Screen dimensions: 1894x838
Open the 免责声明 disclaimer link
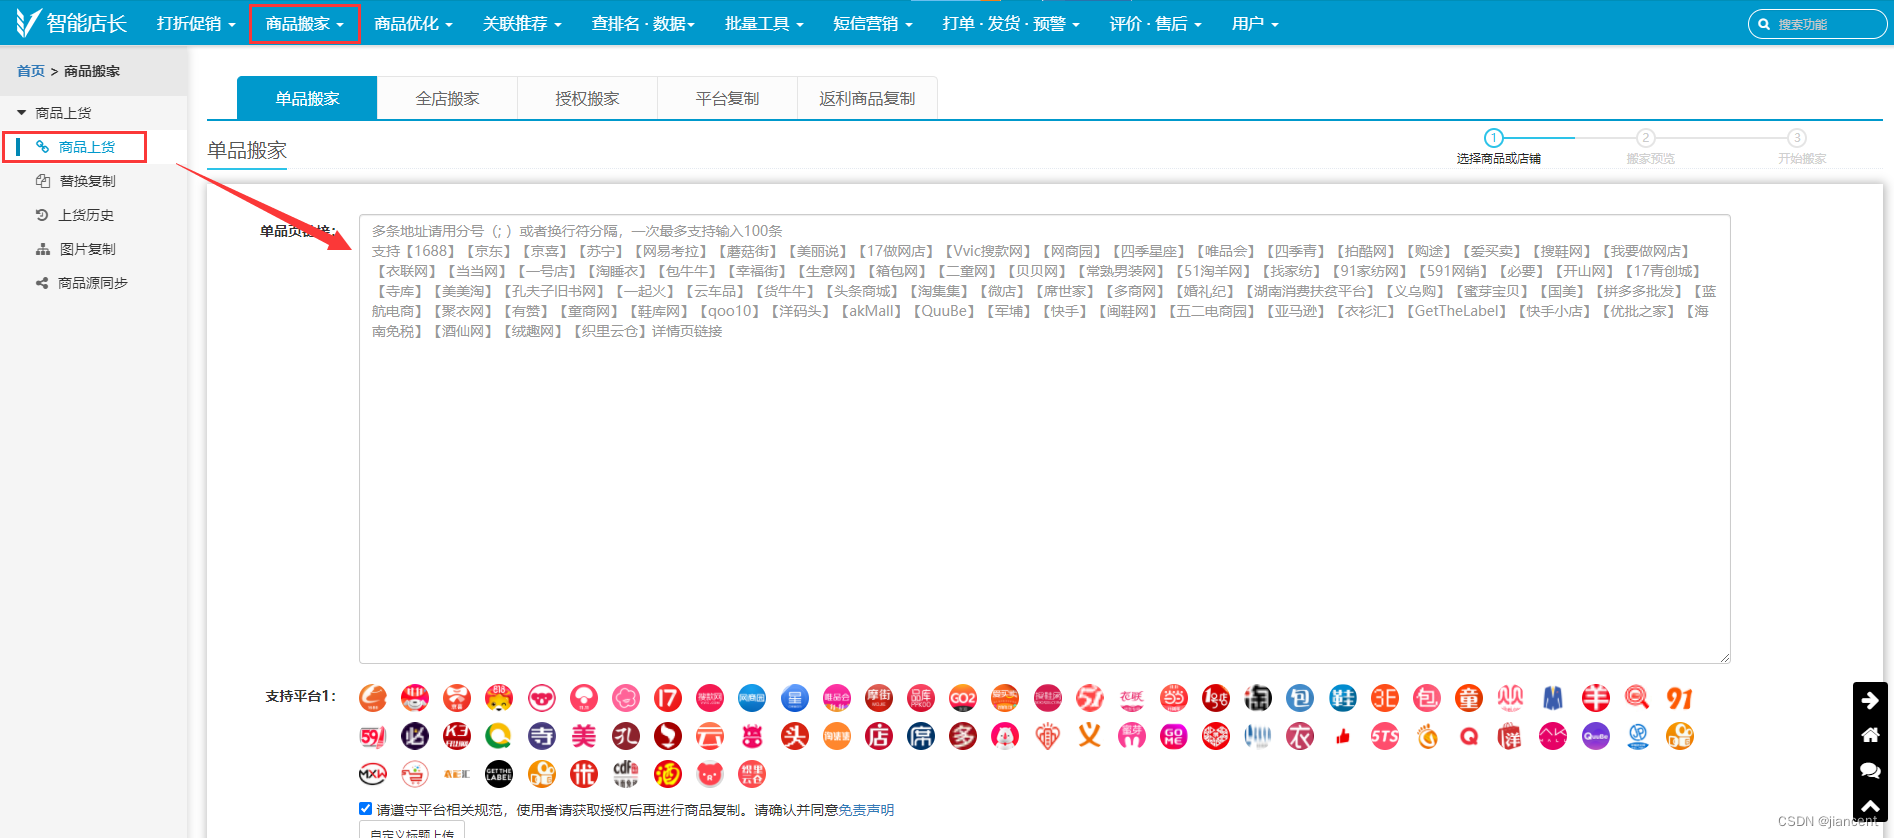[866, 810]
